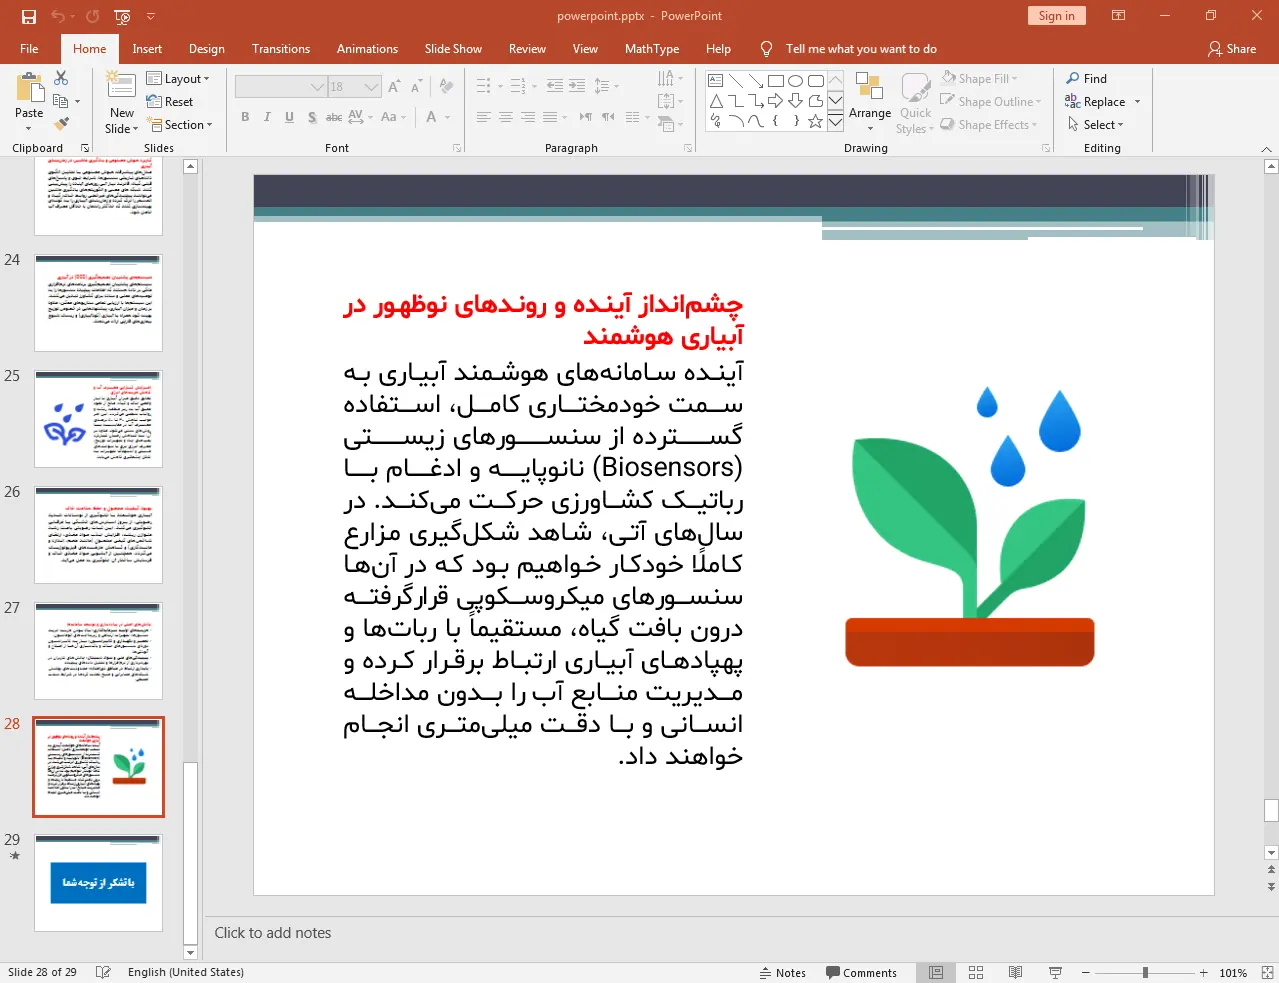Viewport: 1279px width, 983px height.
Task: Switch to the Transitions tab
Action: point(281,49)
